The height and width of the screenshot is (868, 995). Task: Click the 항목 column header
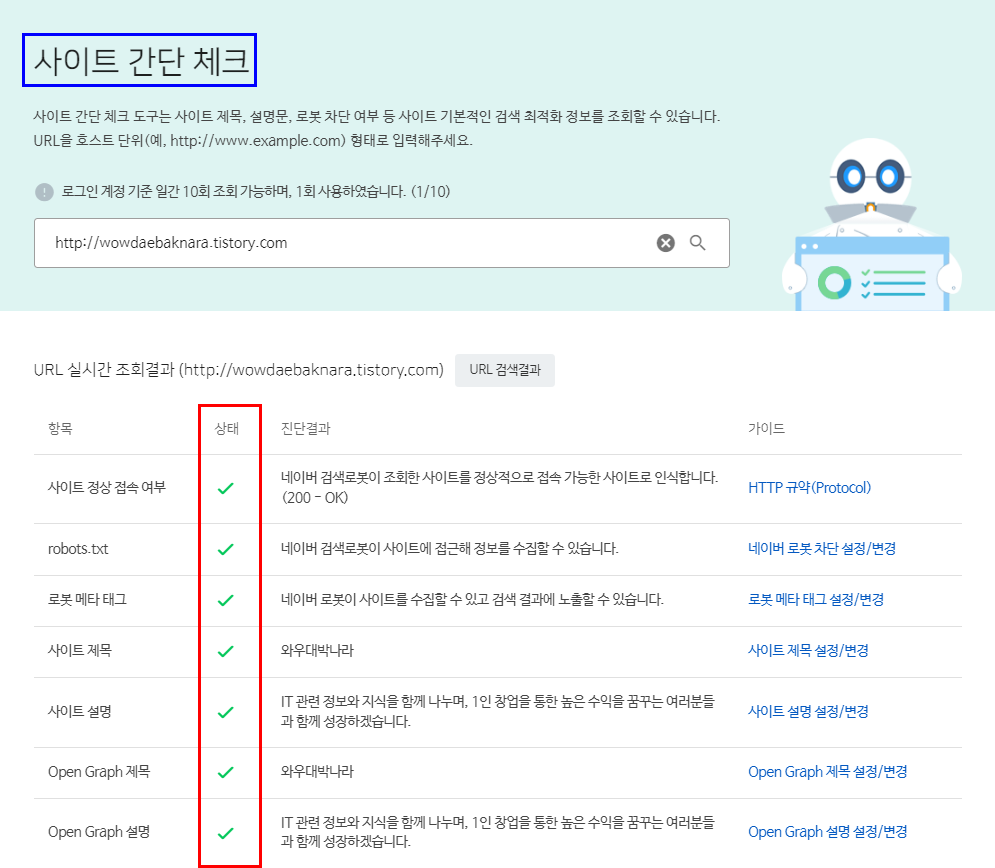coord(60,428)
